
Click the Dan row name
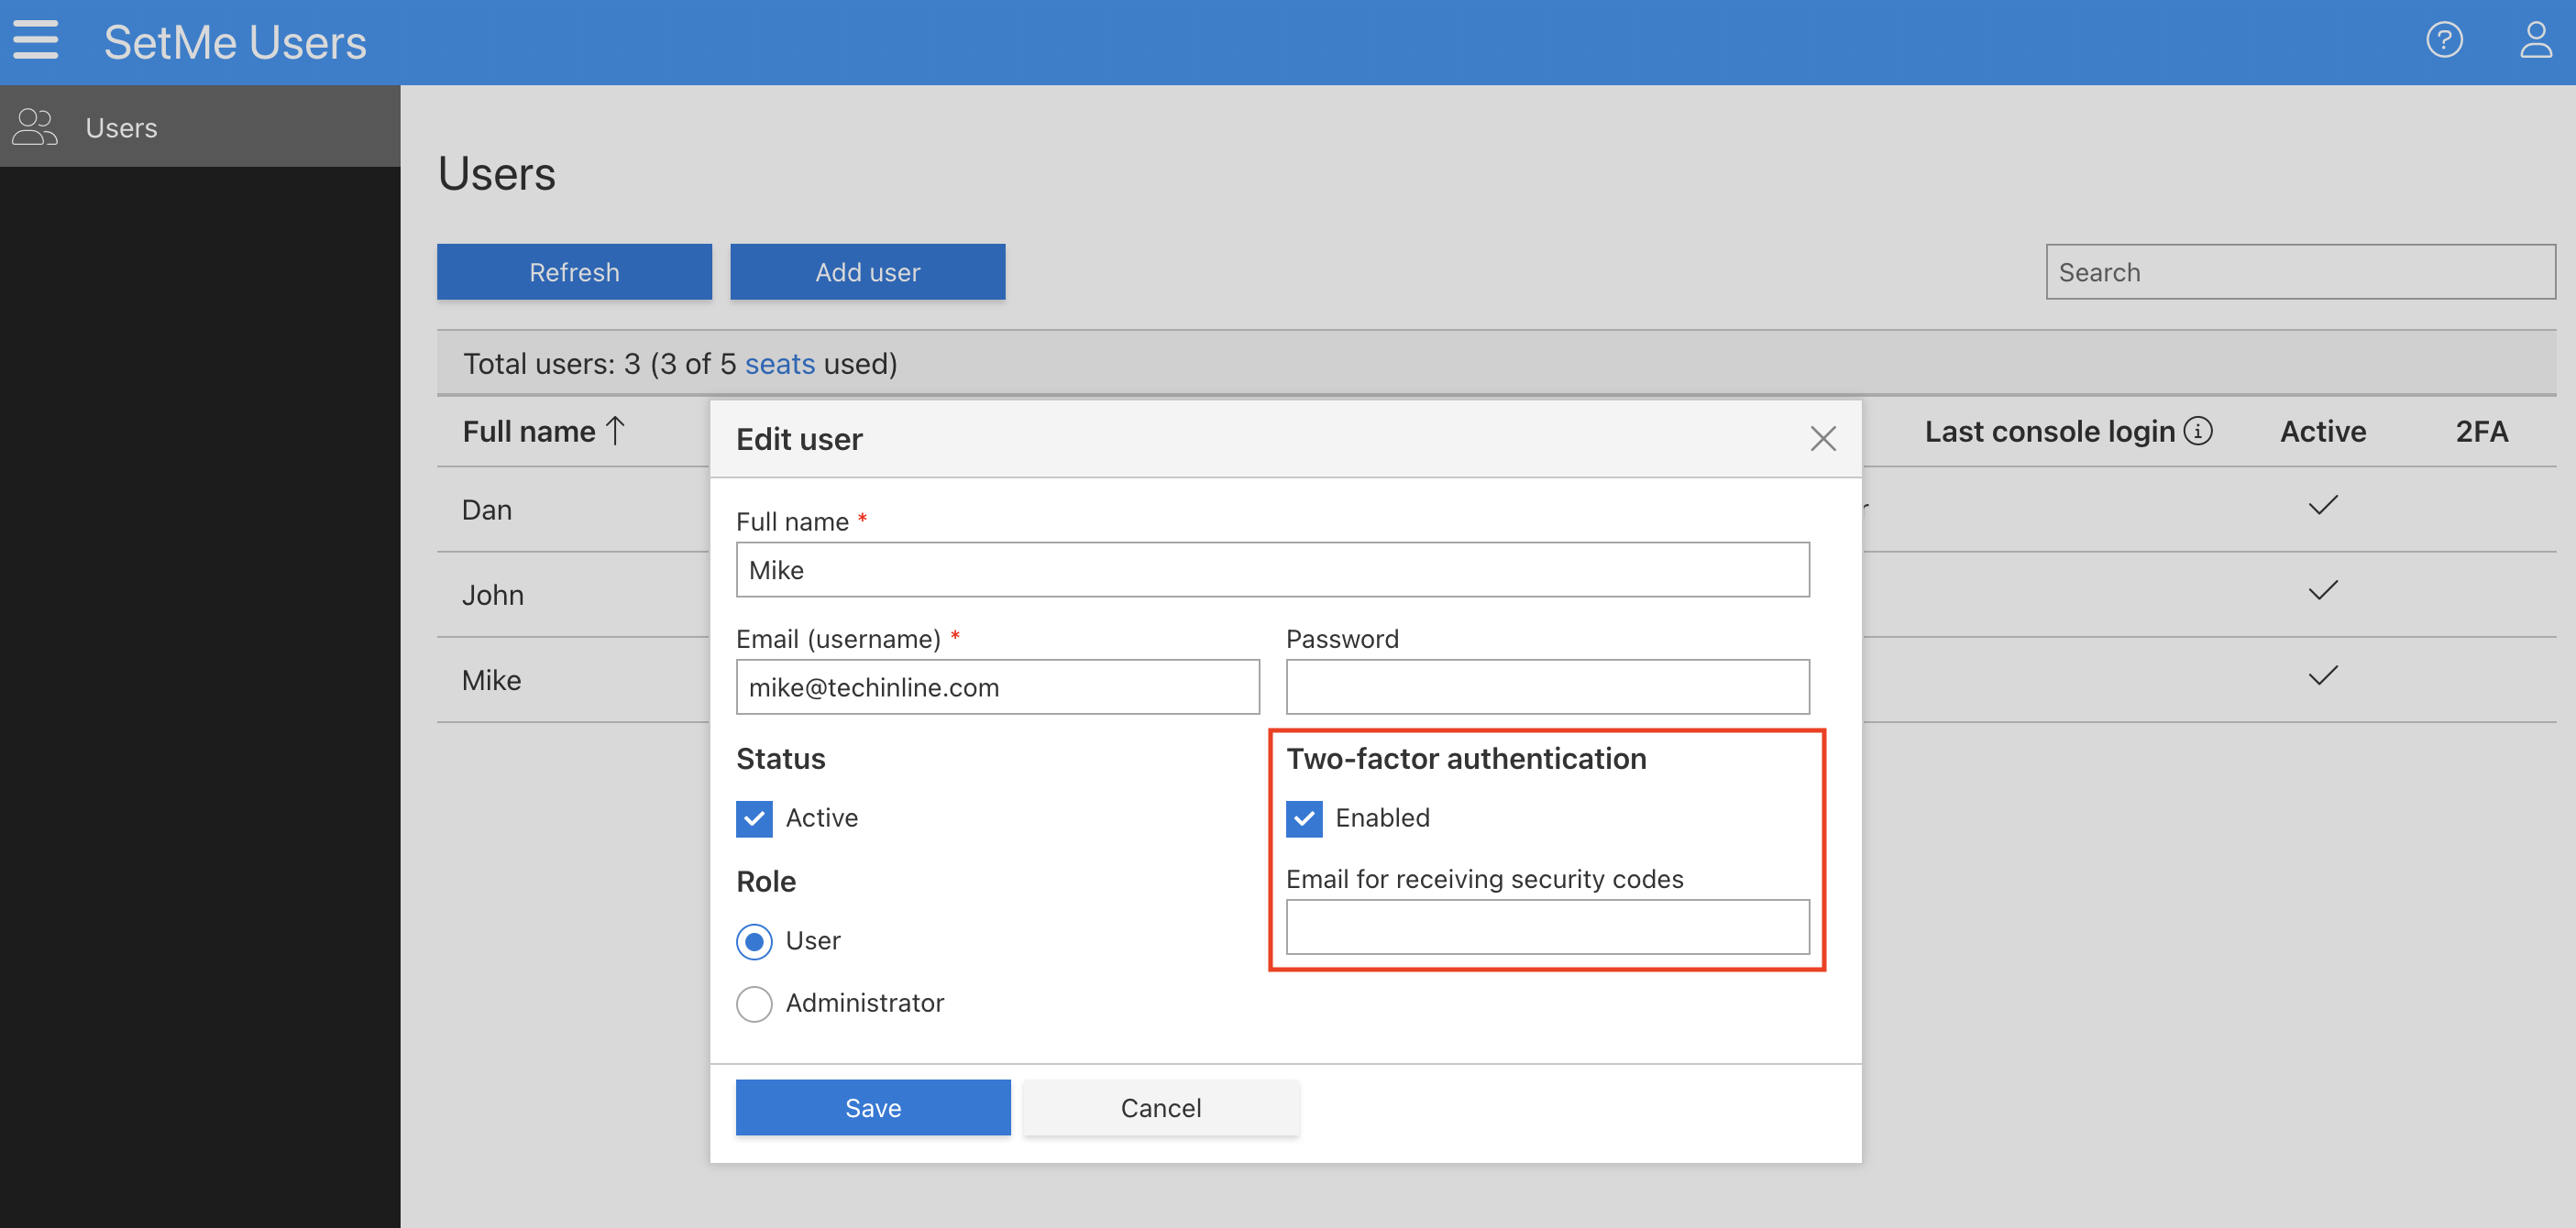coord(487,510)
